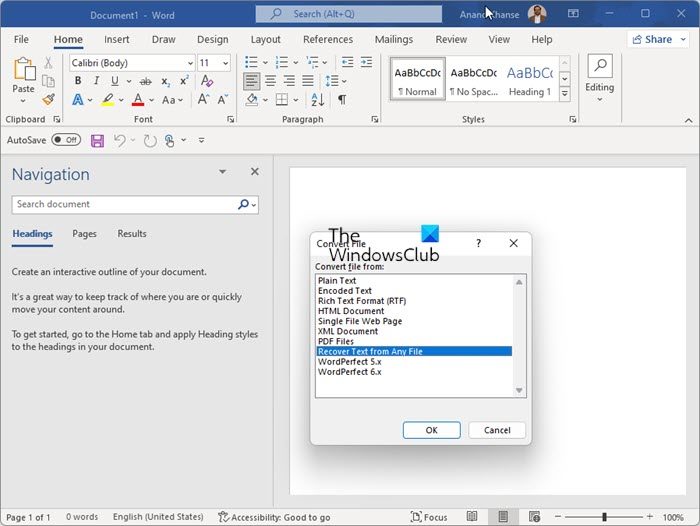Toggle align left paragraph button

pyautogui.click(x=252, y=81)
